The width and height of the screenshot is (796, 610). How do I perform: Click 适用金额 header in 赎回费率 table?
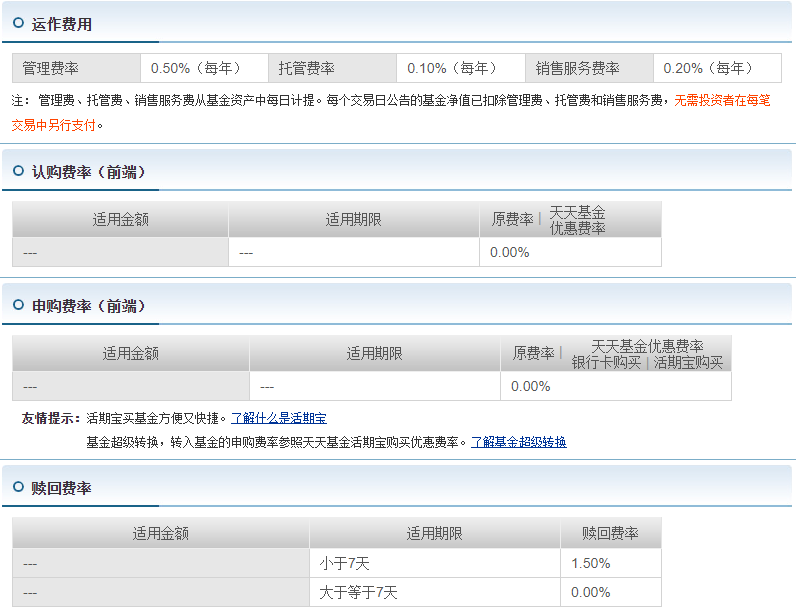pyautogui.click(x=161, y=533)
